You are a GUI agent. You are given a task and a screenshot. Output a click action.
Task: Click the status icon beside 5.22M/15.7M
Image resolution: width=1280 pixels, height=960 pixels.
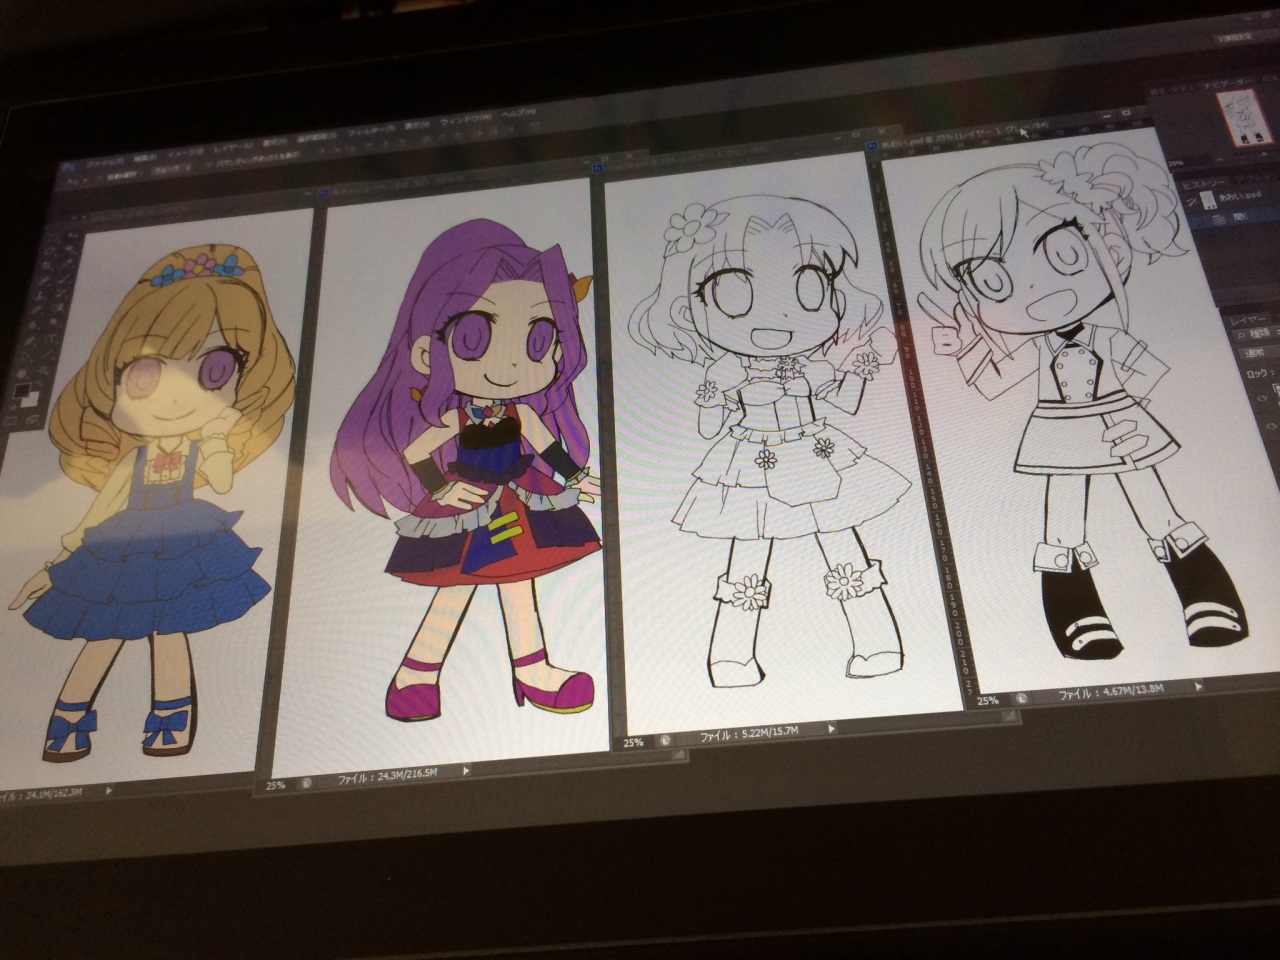pos(663,740)
